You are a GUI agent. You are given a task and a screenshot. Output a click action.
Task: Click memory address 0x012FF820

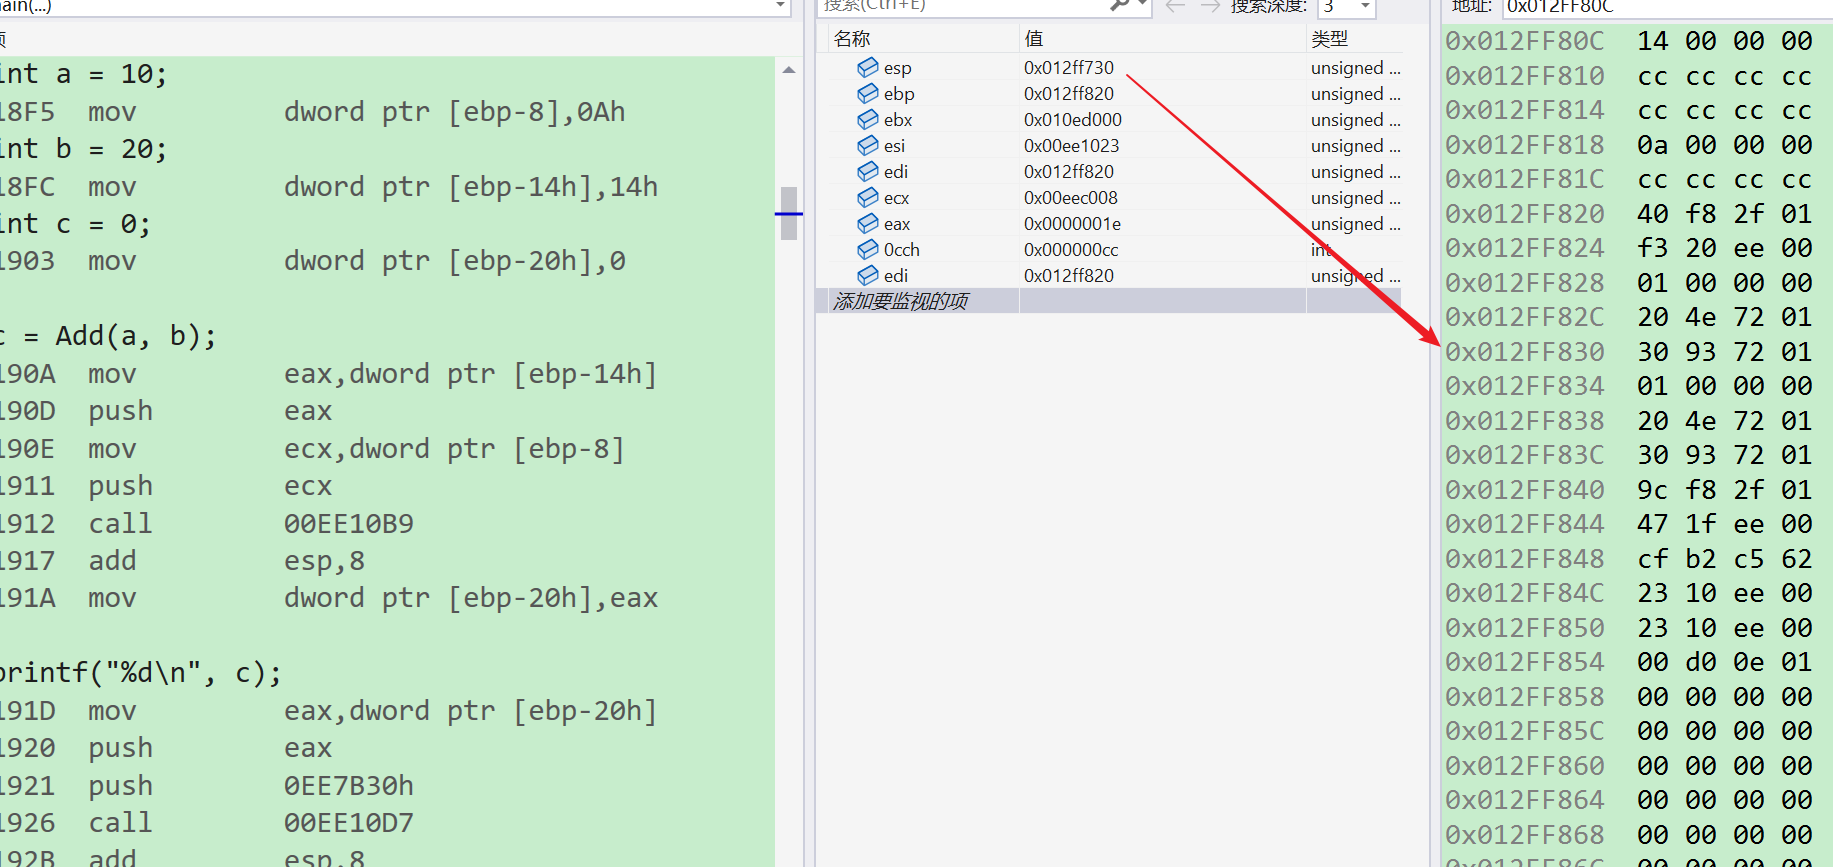pyautogui.click(x=1525, y=214)
